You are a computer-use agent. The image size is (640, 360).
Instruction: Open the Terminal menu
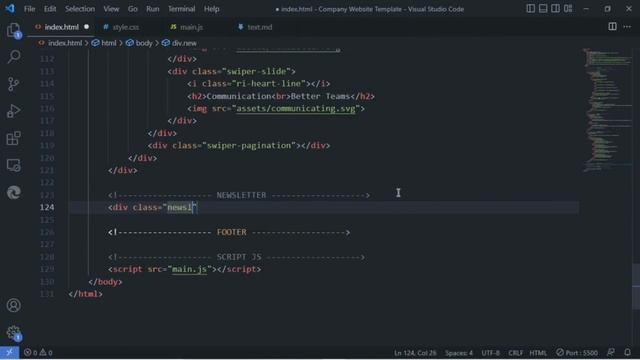[182, 9]
